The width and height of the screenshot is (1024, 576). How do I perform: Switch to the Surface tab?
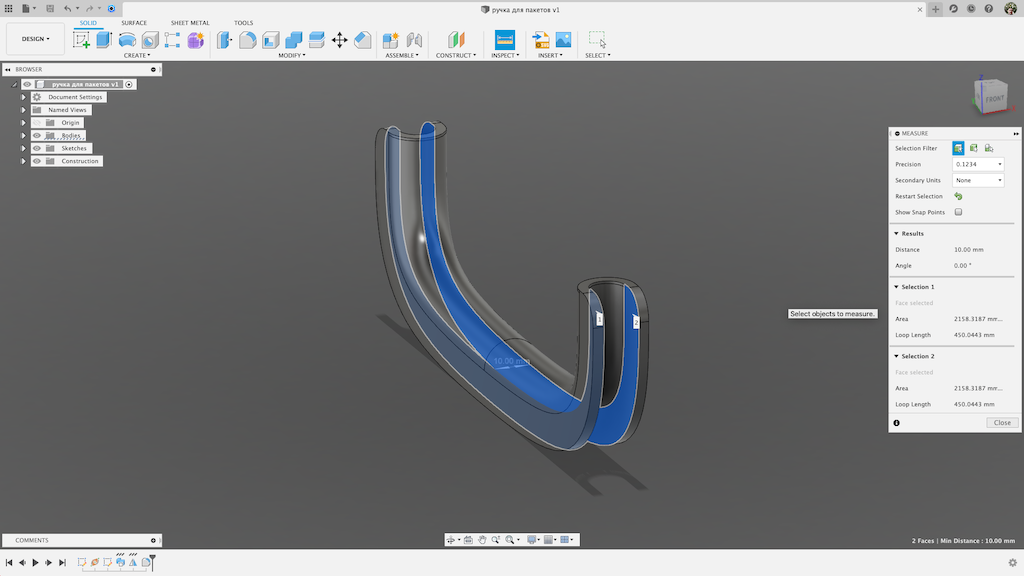(134, 23)
